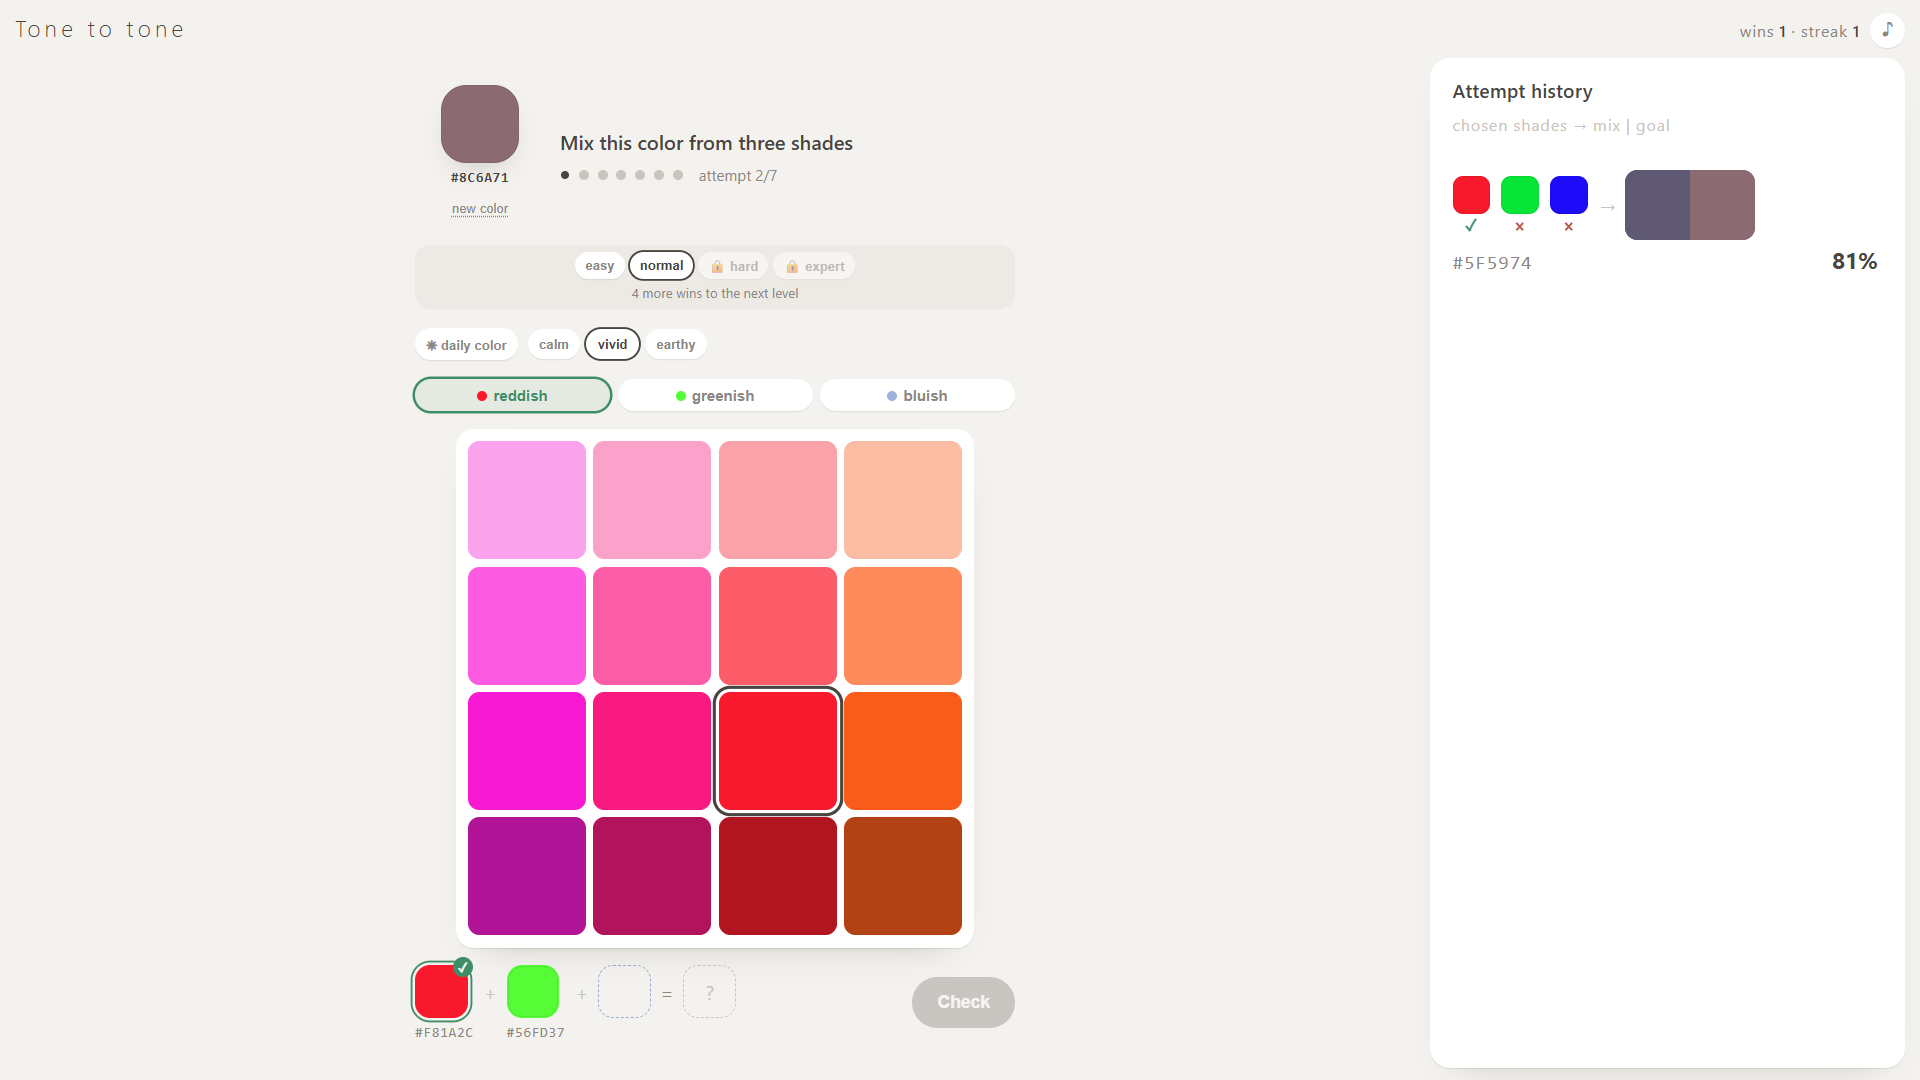This screenshot has height=1080, width=1920.
Task: Click the question mark result slot
Action: coord(710,992)
